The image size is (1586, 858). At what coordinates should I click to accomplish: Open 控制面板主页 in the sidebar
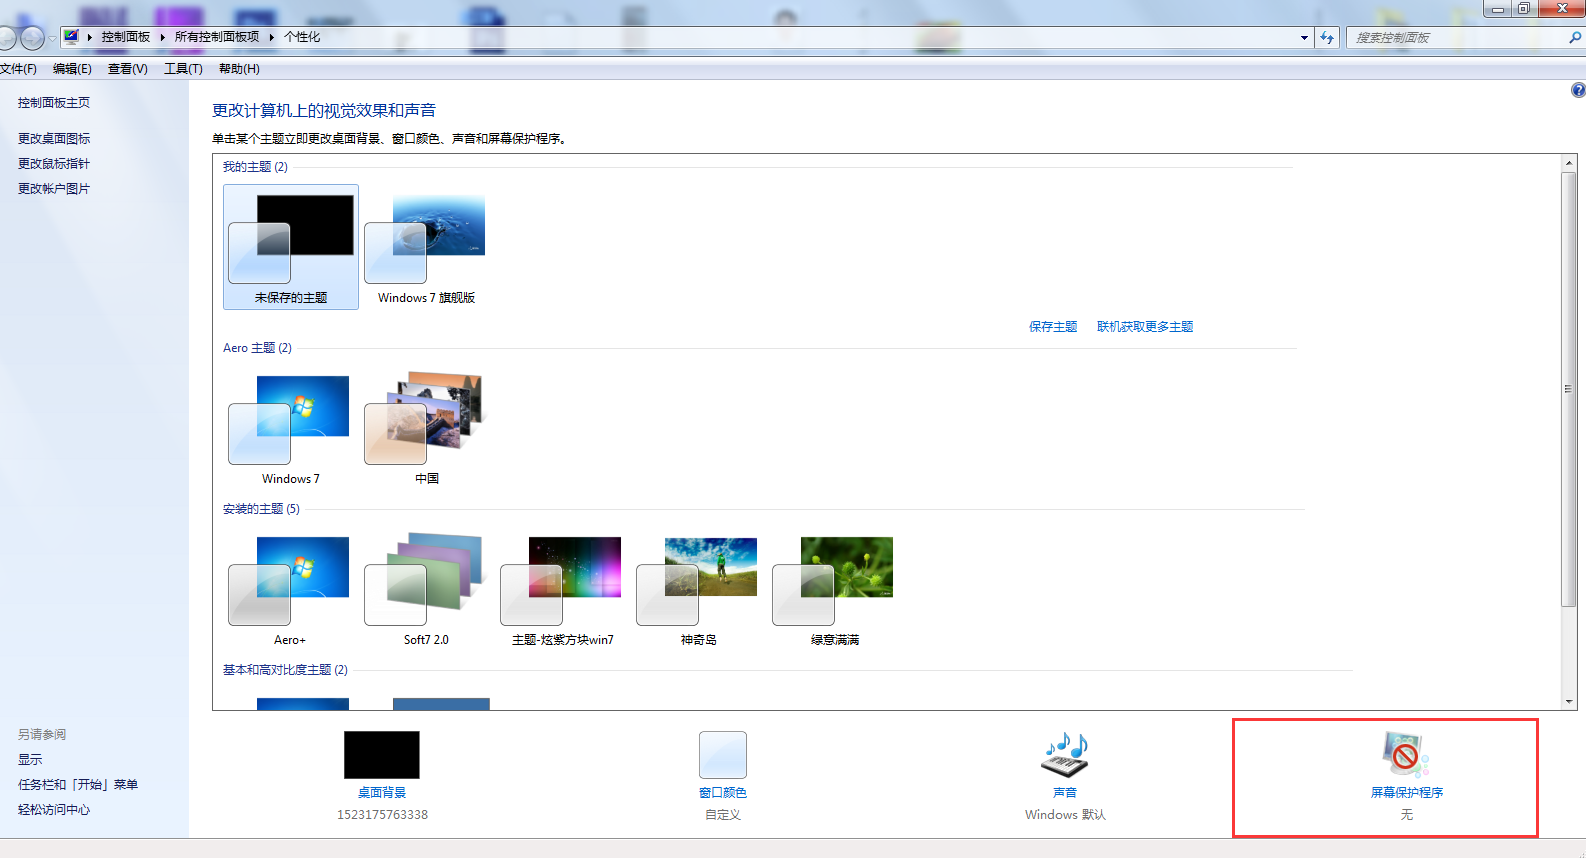[54, 103]
